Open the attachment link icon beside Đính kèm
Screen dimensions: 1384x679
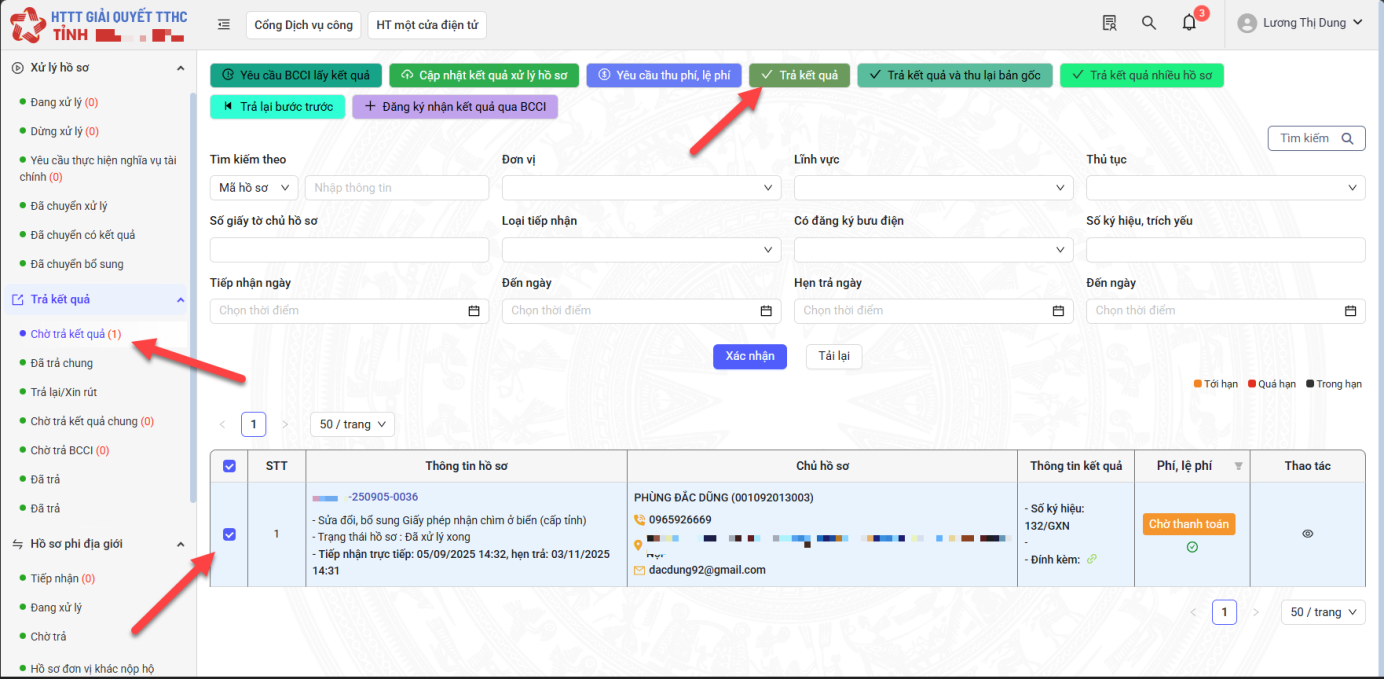1092,559
